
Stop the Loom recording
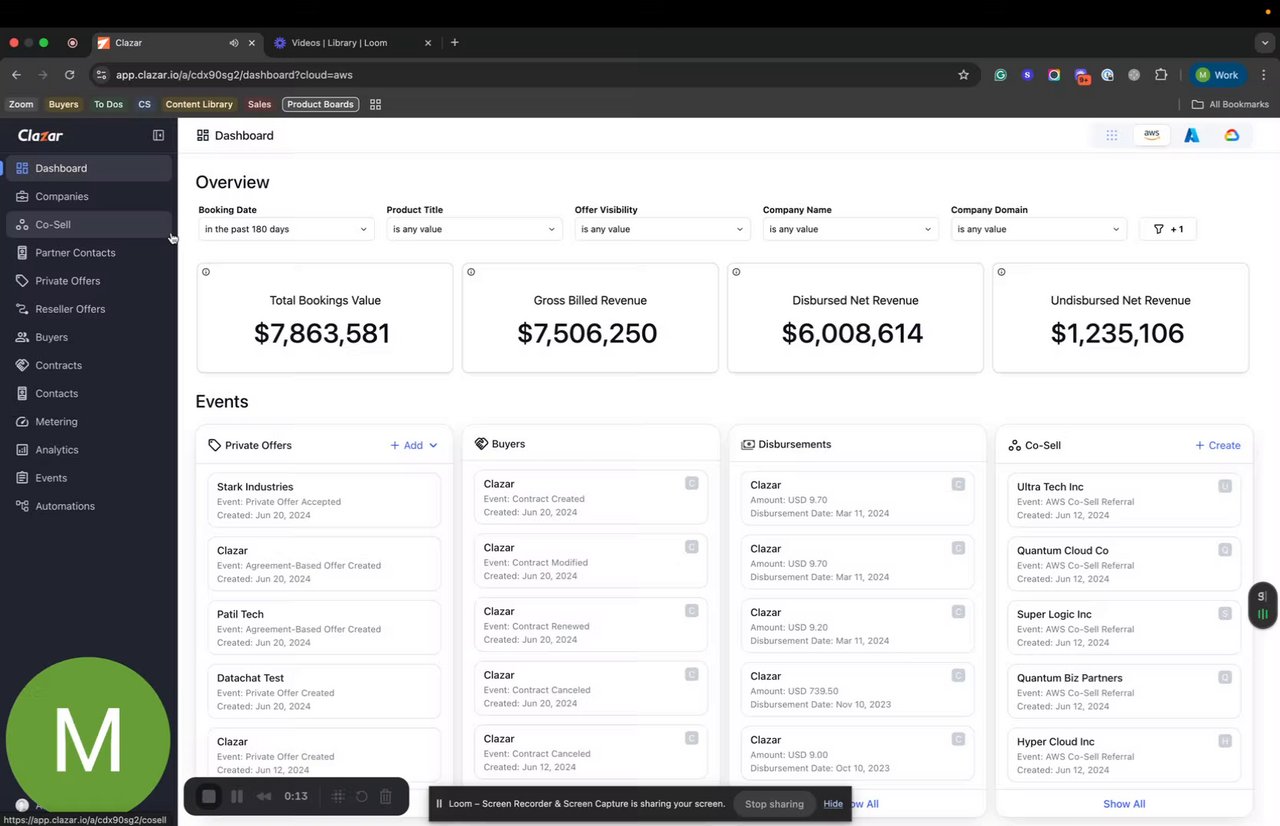tap(209, 797)
